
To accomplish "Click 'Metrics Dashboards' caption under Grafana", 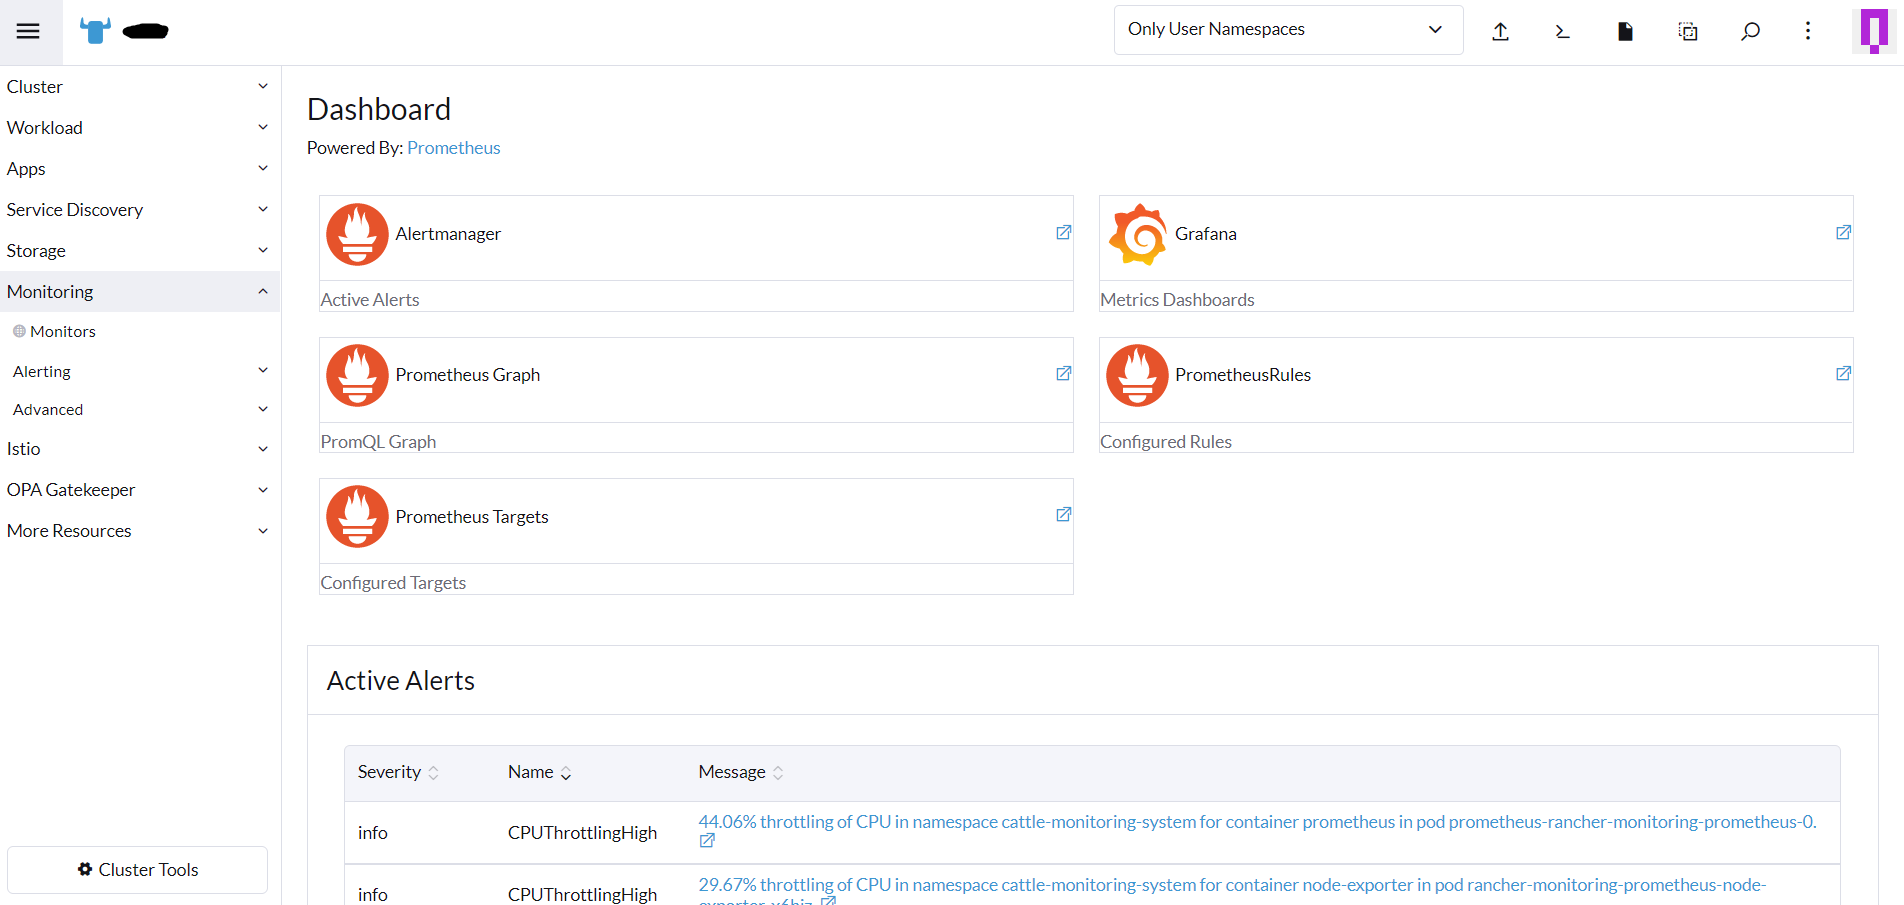I will 1177,300.
